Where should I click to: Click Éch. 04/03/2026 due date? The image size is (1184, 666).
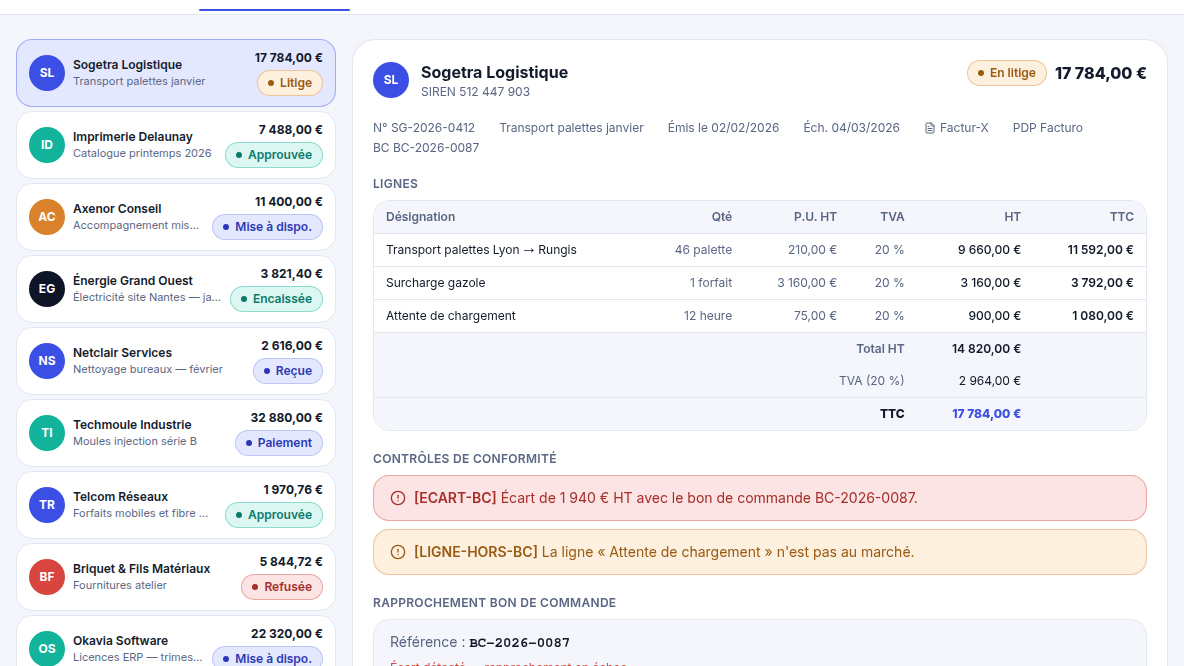[x=851, y=128]
